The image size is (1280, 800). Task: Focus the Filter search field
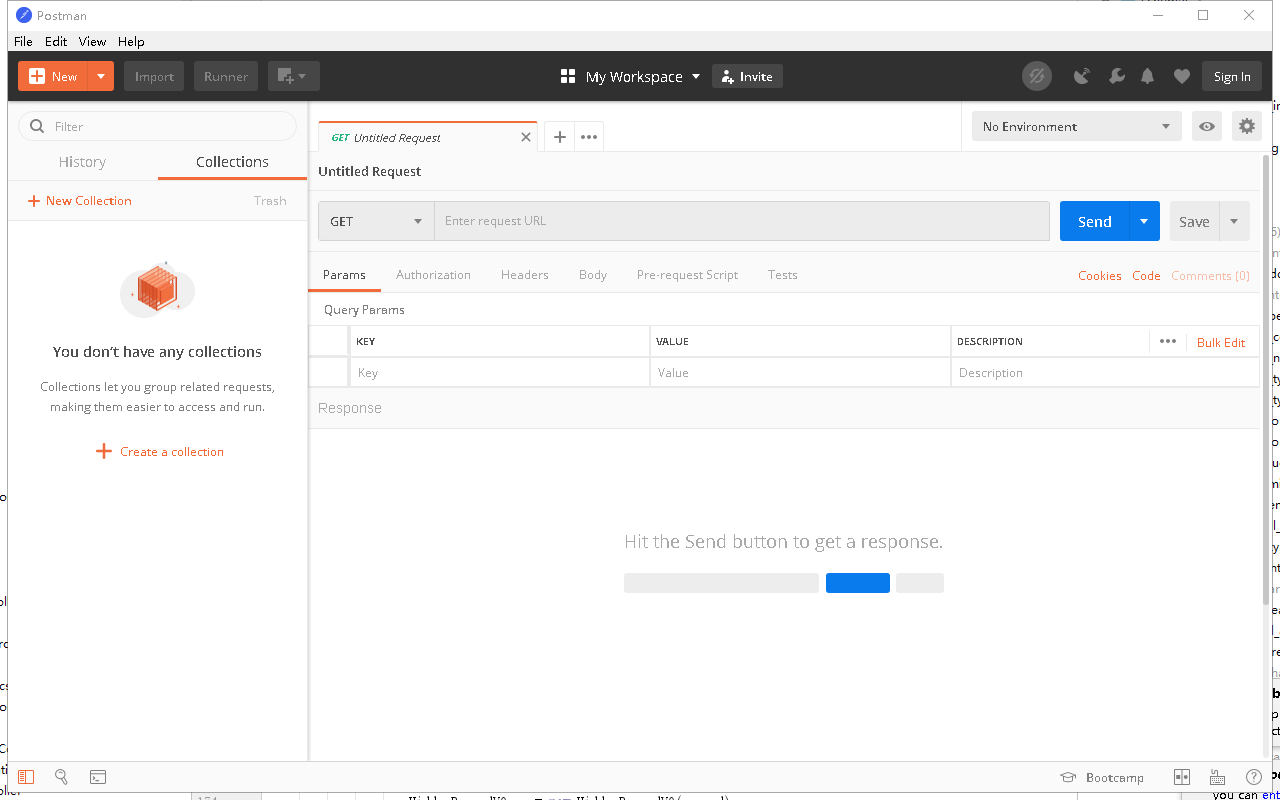click(158, 126)
